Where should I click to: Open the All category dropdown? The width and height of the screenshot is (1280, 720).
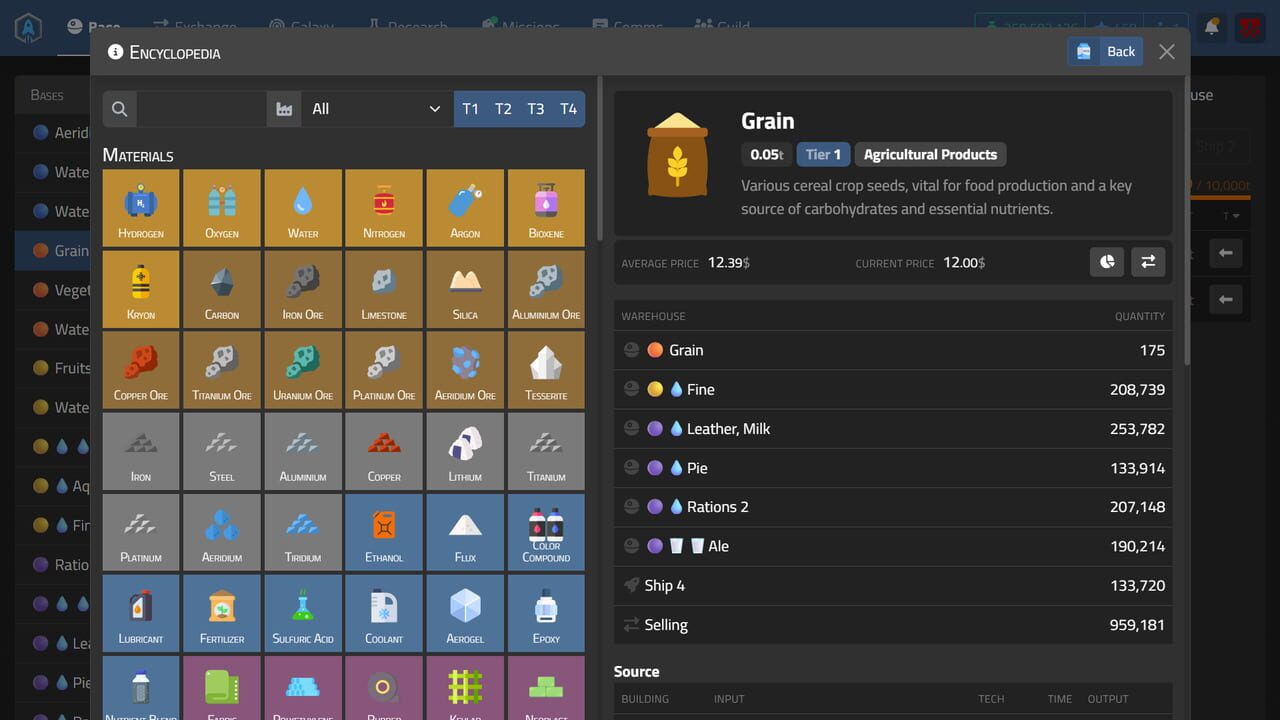[x=377, y=108]
